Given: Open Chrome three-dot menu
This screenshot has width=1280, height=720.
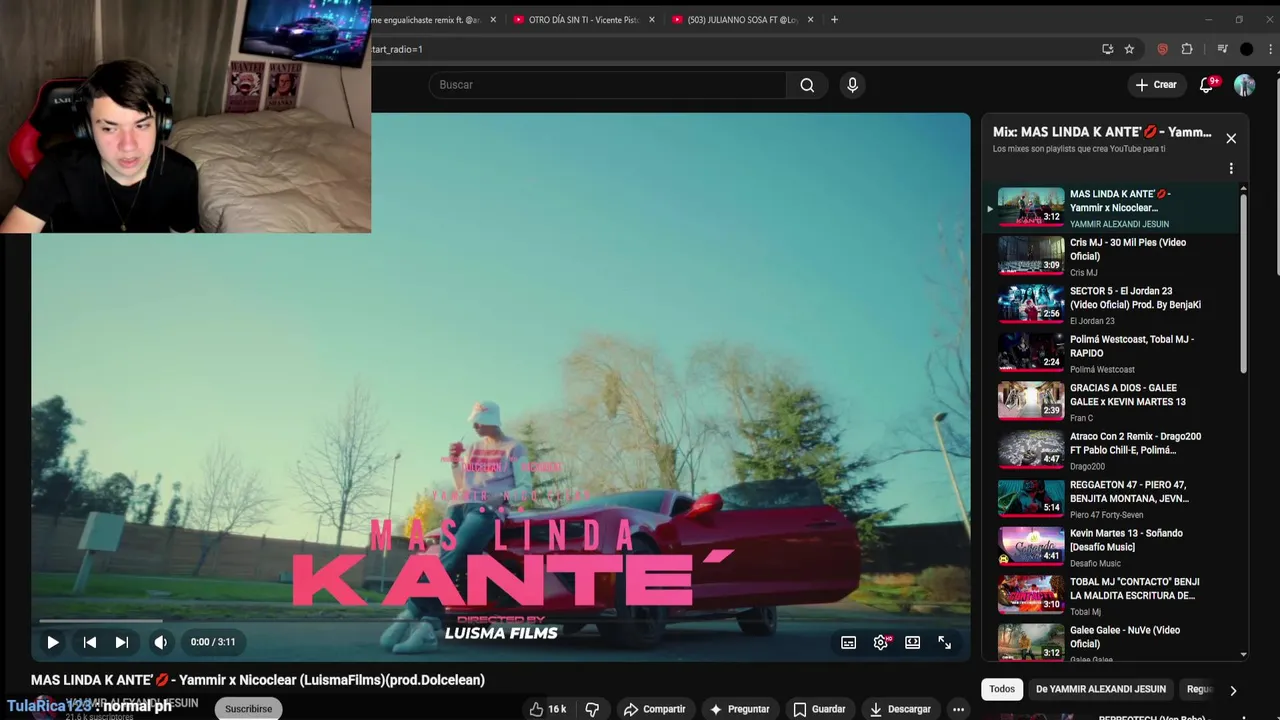Looking at the screenshot, I should click(1271, 49).
